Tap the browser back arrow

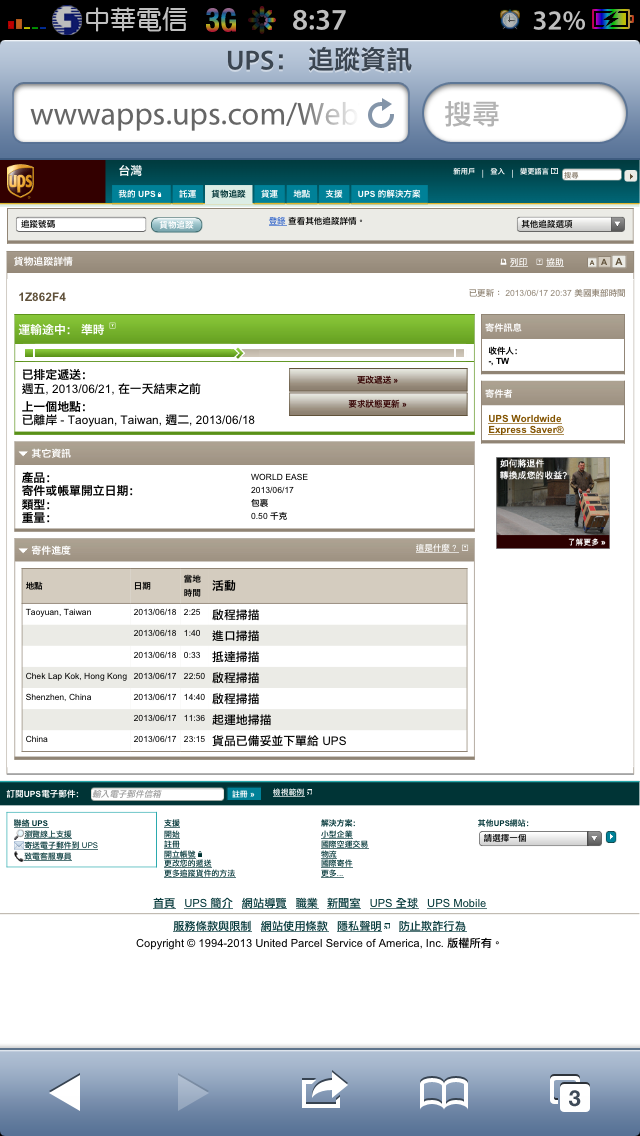click(65, 1092)
